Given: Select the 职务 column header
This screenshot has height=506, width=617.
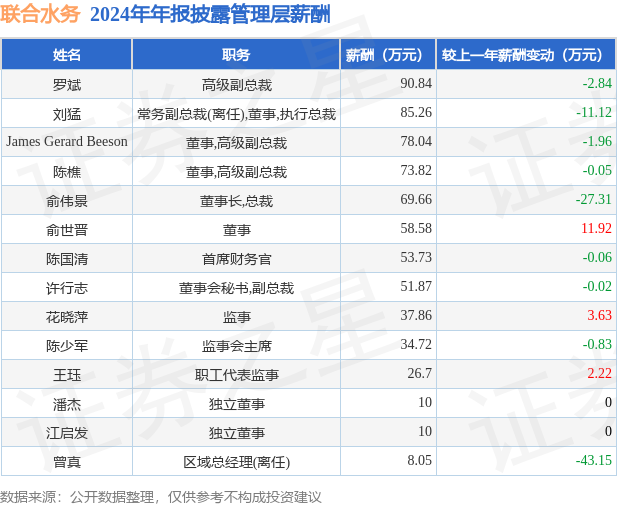Looking at the screenshot, I should coord(236,55).
